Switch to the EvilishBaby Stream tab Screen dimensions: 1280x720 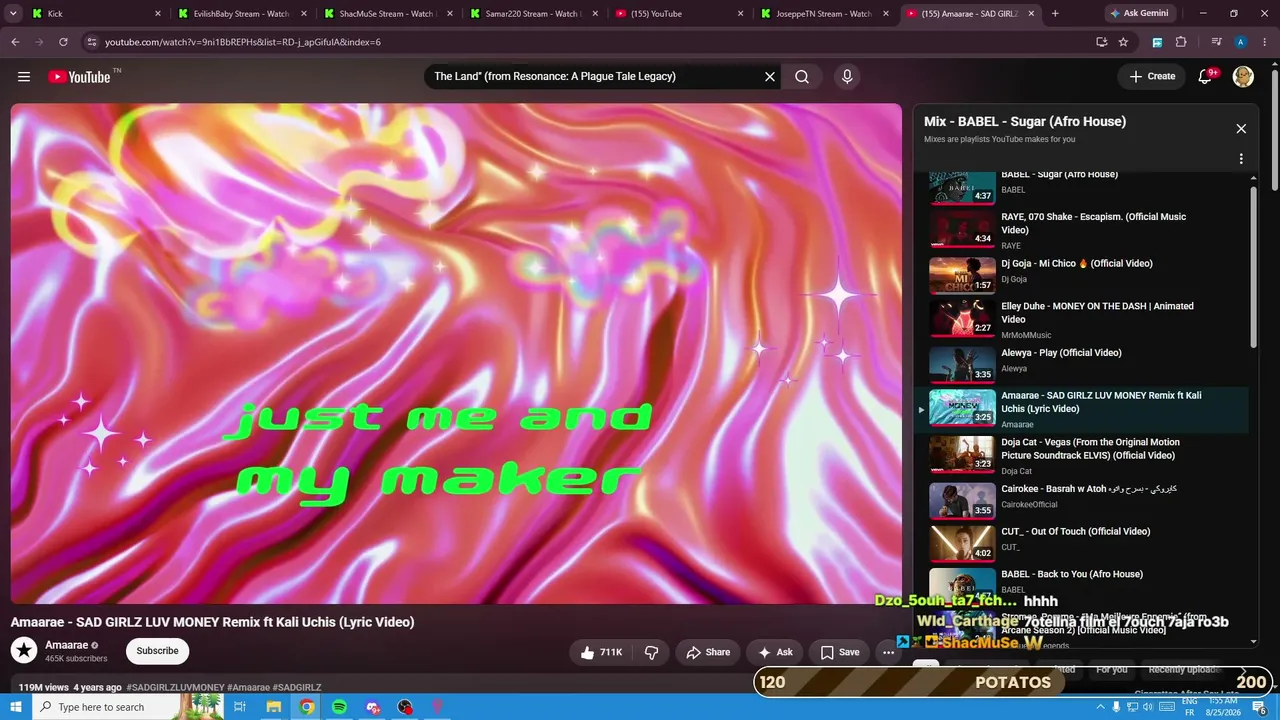click(x=242, y=14)
